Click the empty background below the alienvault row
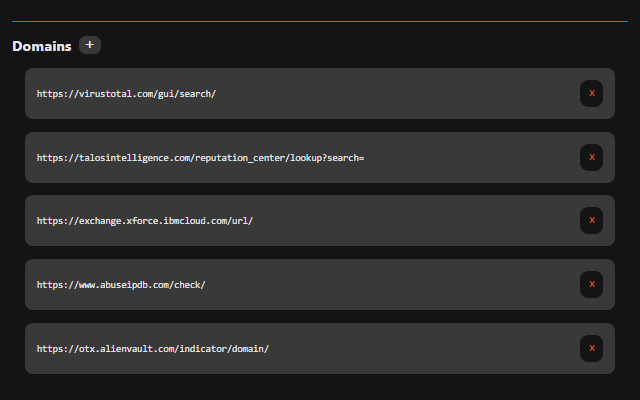Screen dimensions: 640x400 (320, 388)
